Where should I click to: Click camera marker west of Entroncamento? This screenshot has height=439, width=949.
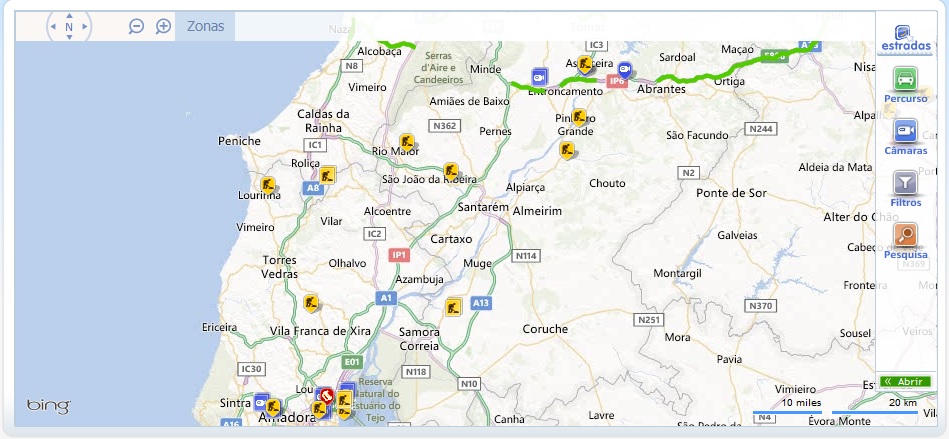pos(539,77)
